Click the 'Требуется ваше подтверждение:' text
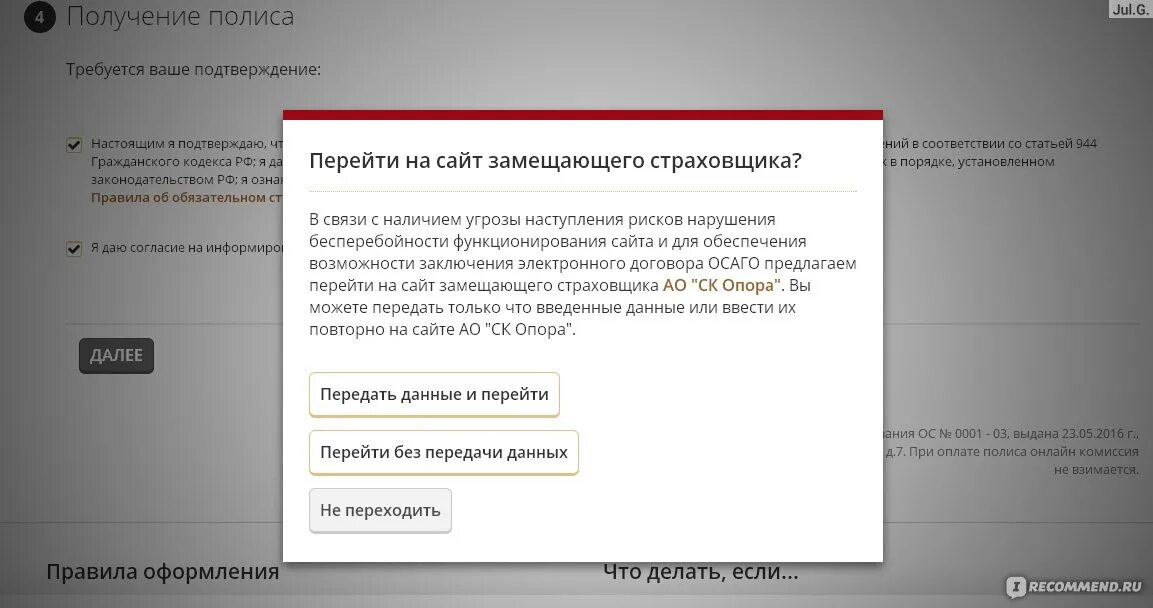 [193, 70]
